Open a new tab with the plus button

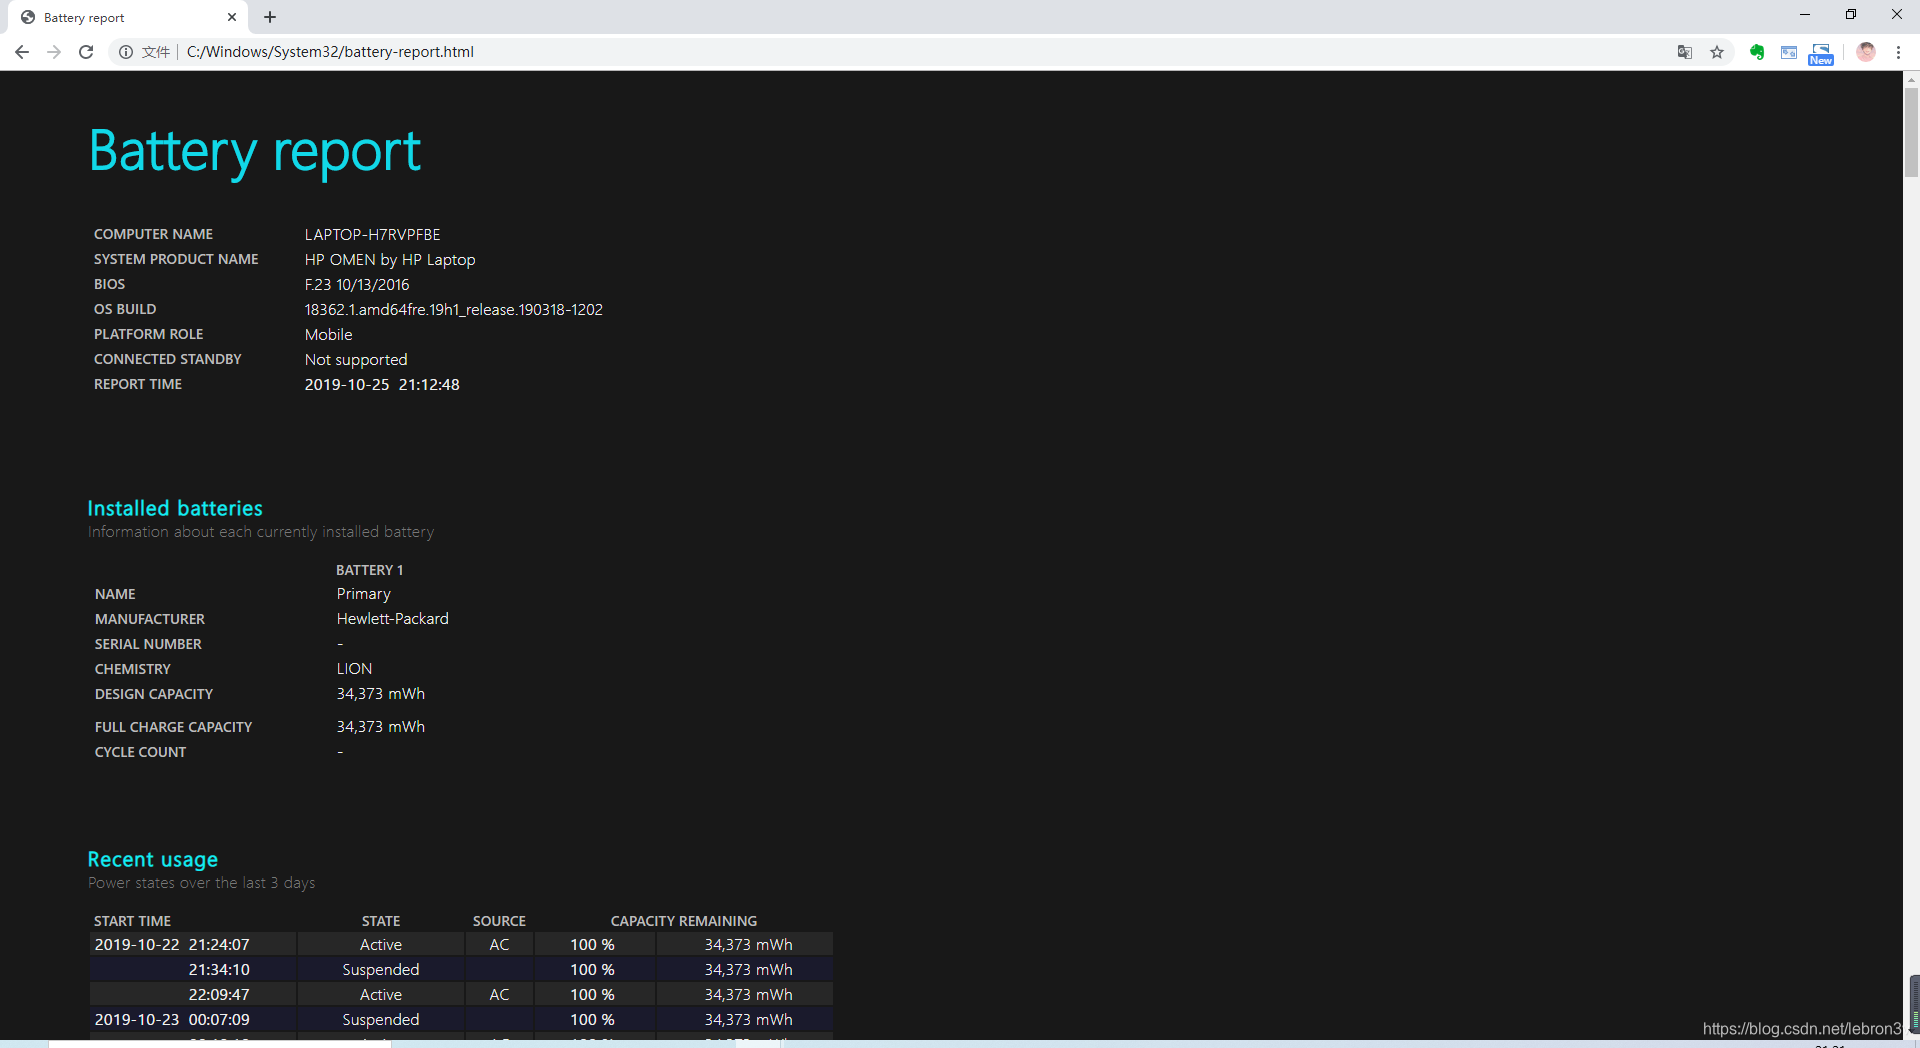click(270, 17)
